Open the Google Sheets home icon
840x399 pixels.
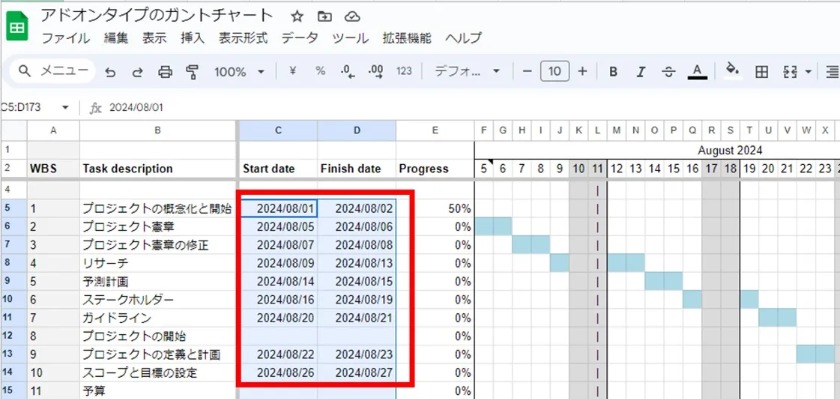[x=17, y=27]
